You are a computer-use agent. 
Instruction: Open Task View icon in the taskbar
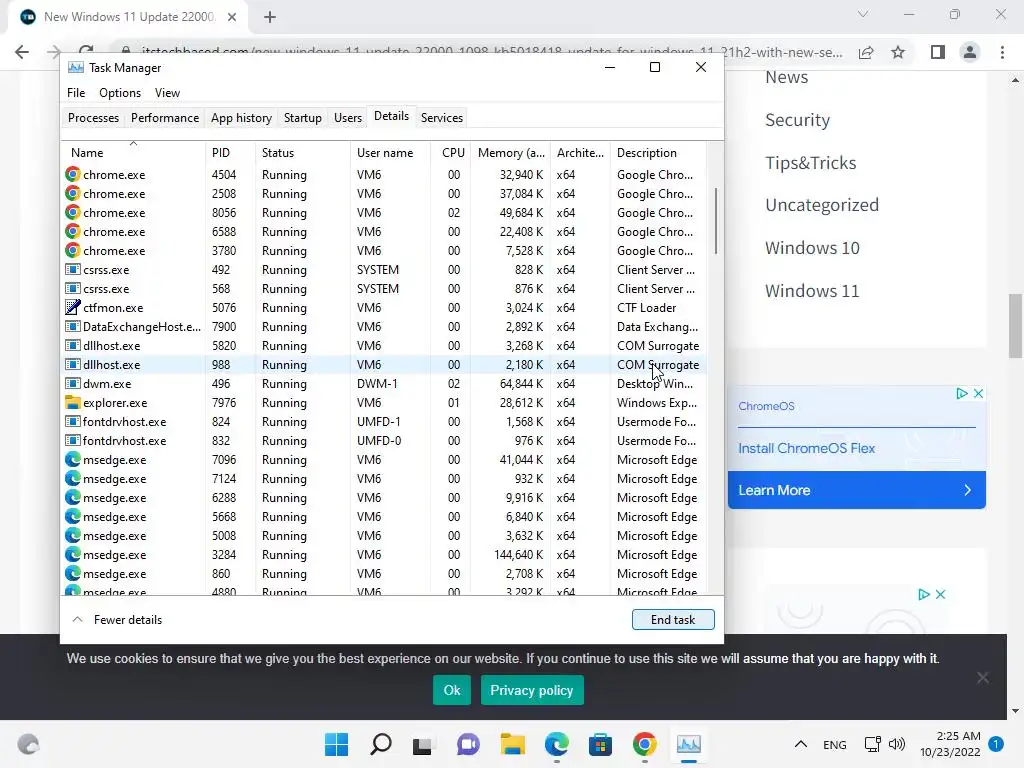[423, 744]
